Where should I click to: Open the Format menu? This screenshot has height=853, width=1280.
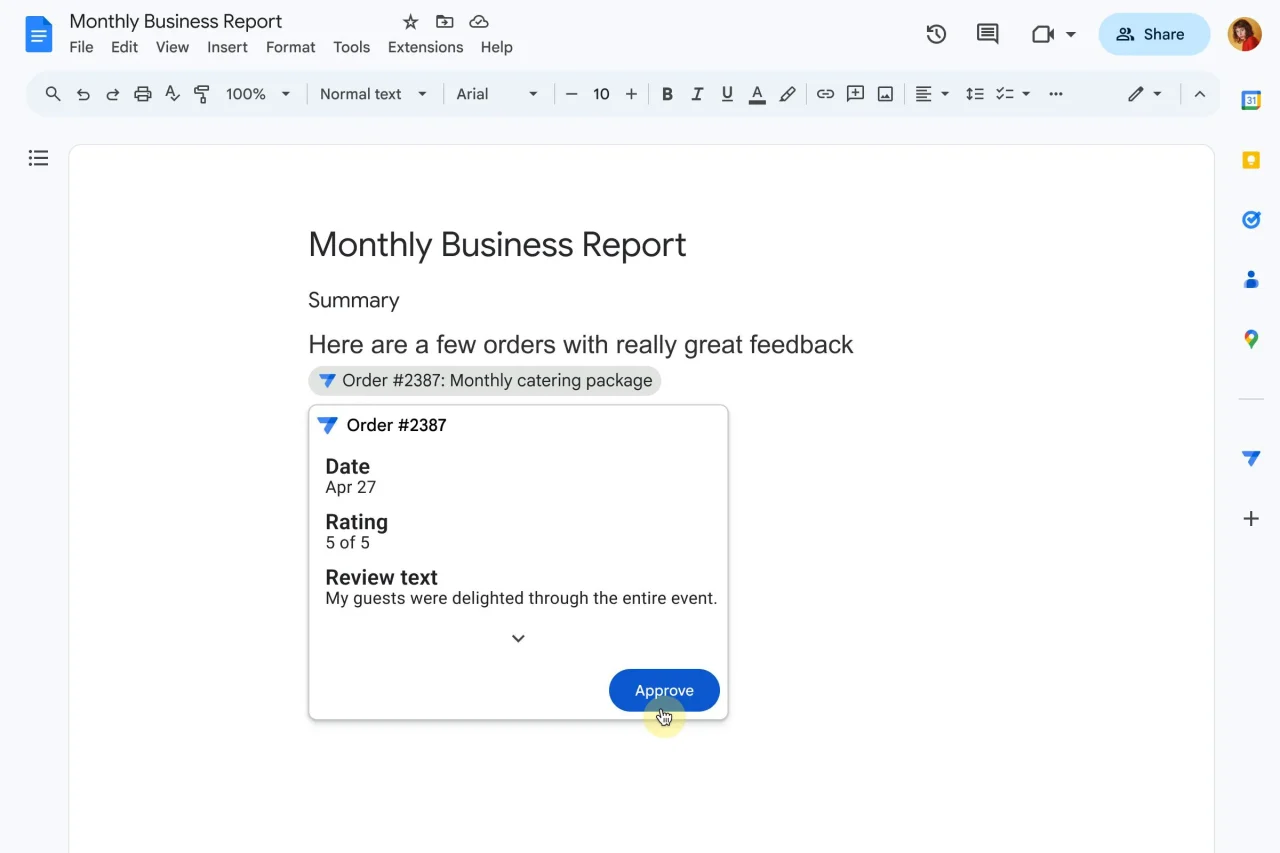coord(291,47)
